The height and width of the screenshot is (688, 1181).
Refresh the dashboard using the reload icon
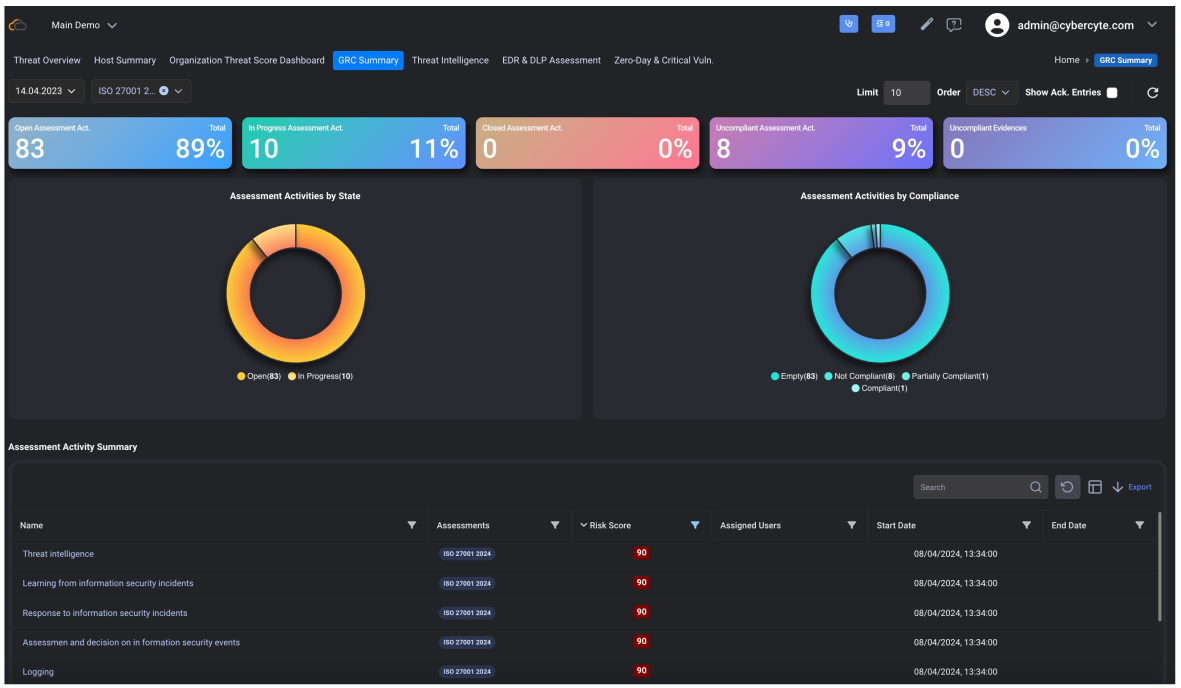pyautogui.click(x=1152, y=92)
